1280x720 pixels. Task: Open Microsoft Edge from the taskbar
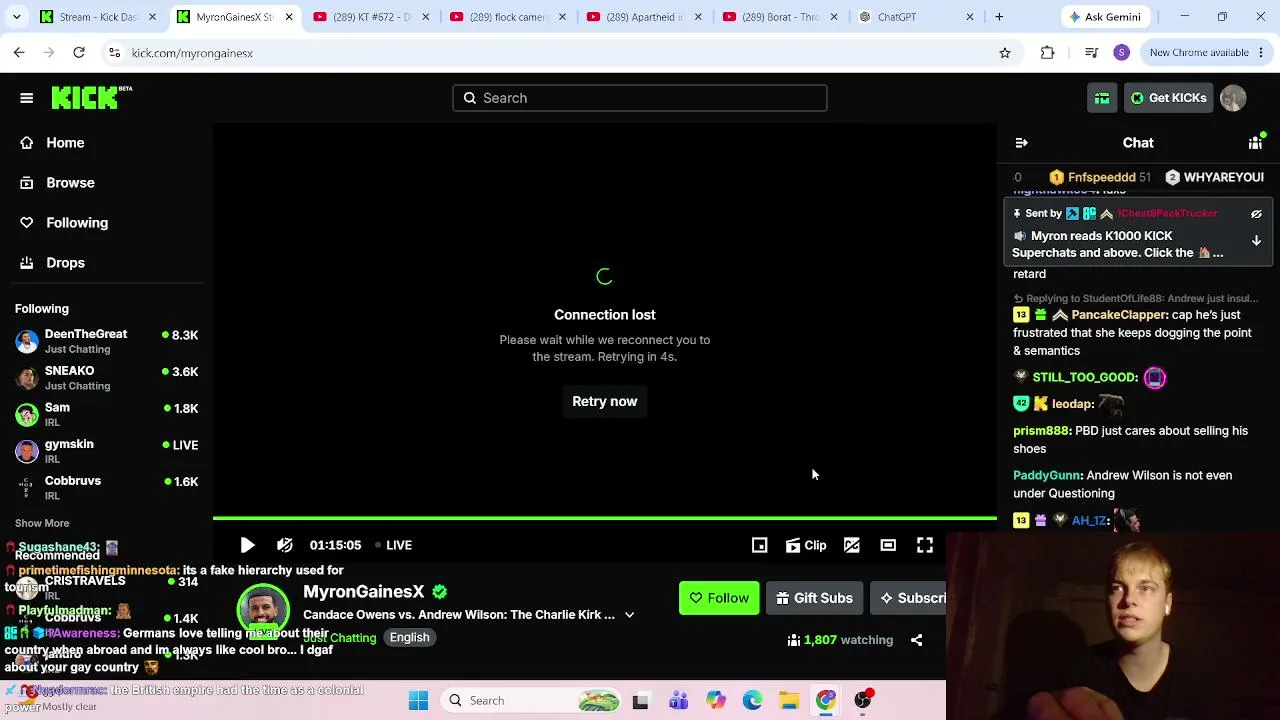coord(752,701)
